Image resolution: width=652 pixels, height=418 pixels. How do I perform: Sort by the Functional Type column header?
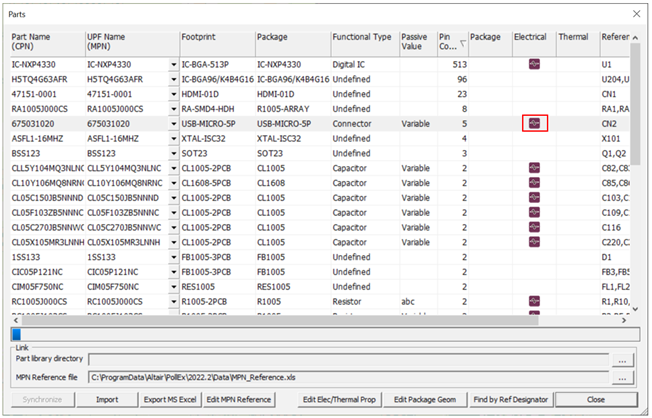click(x=362, y=42)
